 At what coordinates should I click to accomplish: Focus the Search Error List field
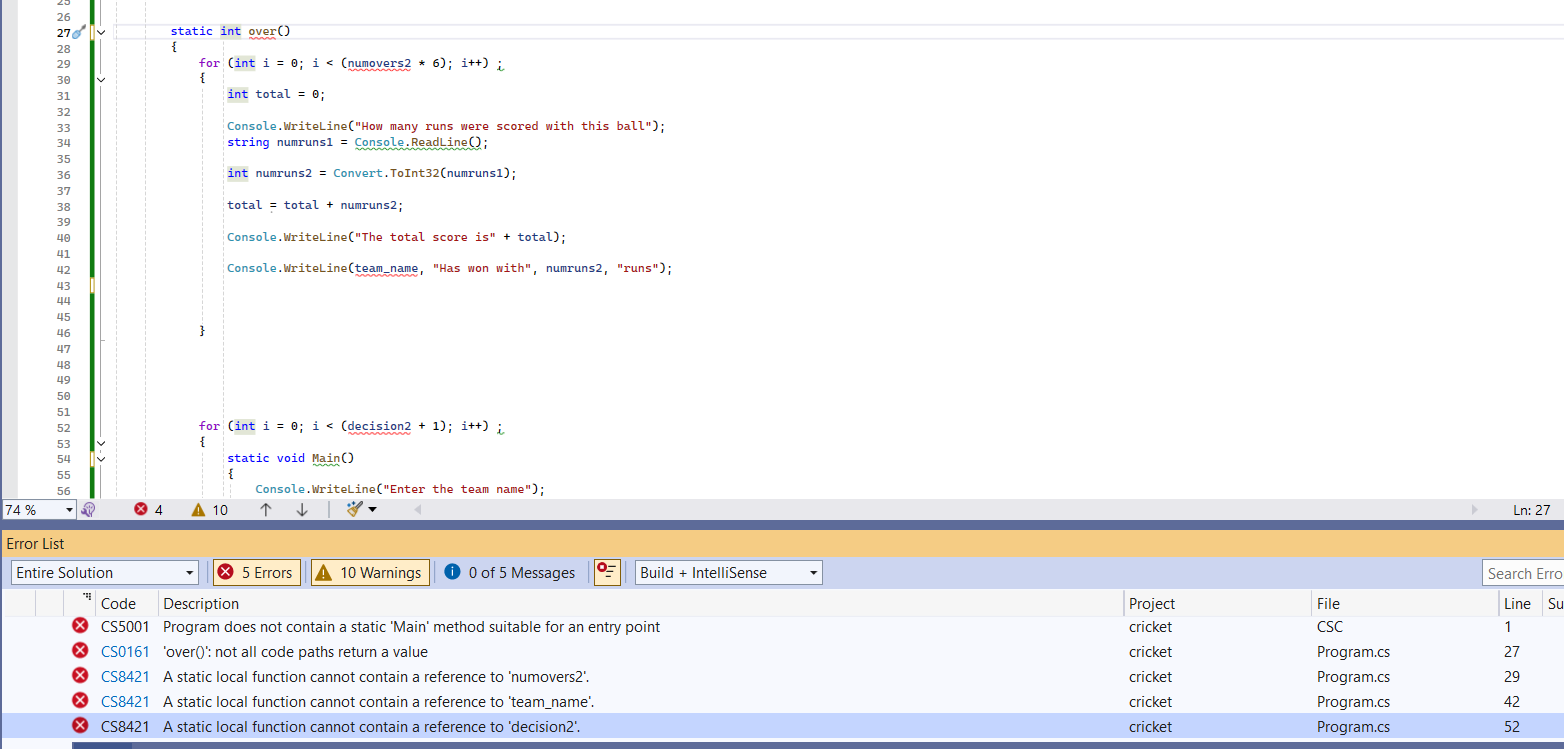click(1522, 573)
